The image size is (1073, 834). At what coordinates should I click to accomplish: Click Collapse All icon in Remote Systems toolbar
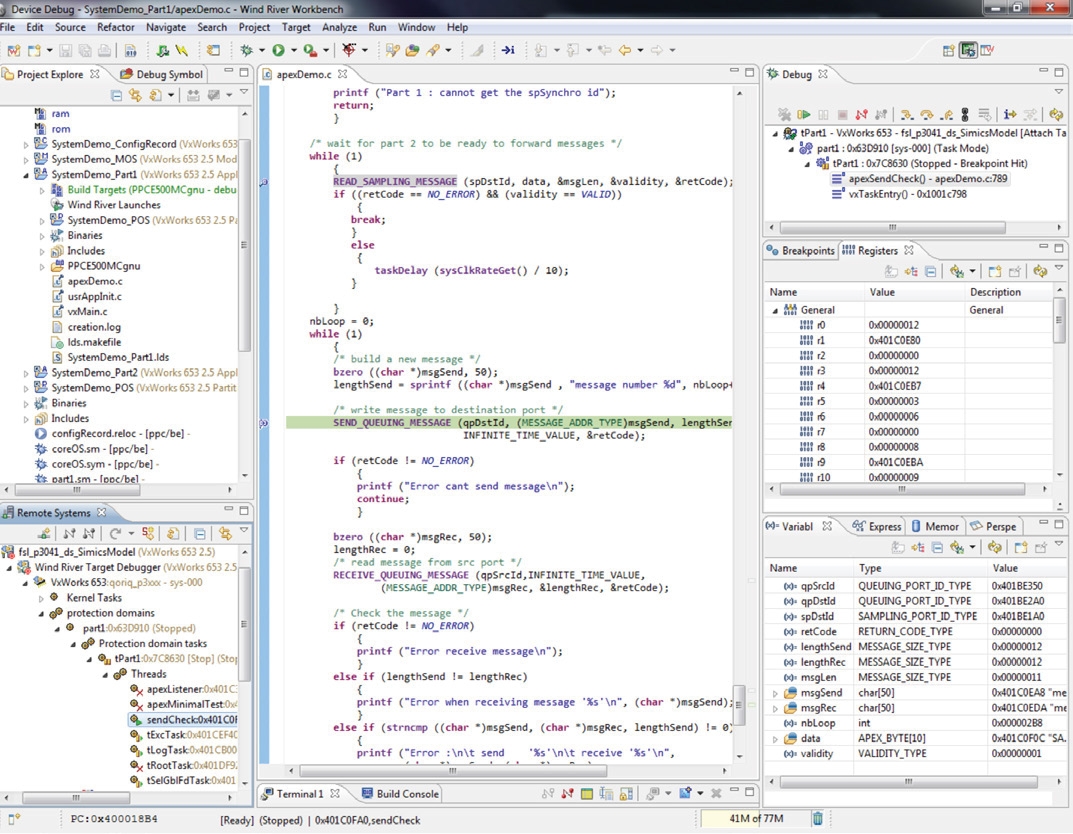tap(200, 533)
